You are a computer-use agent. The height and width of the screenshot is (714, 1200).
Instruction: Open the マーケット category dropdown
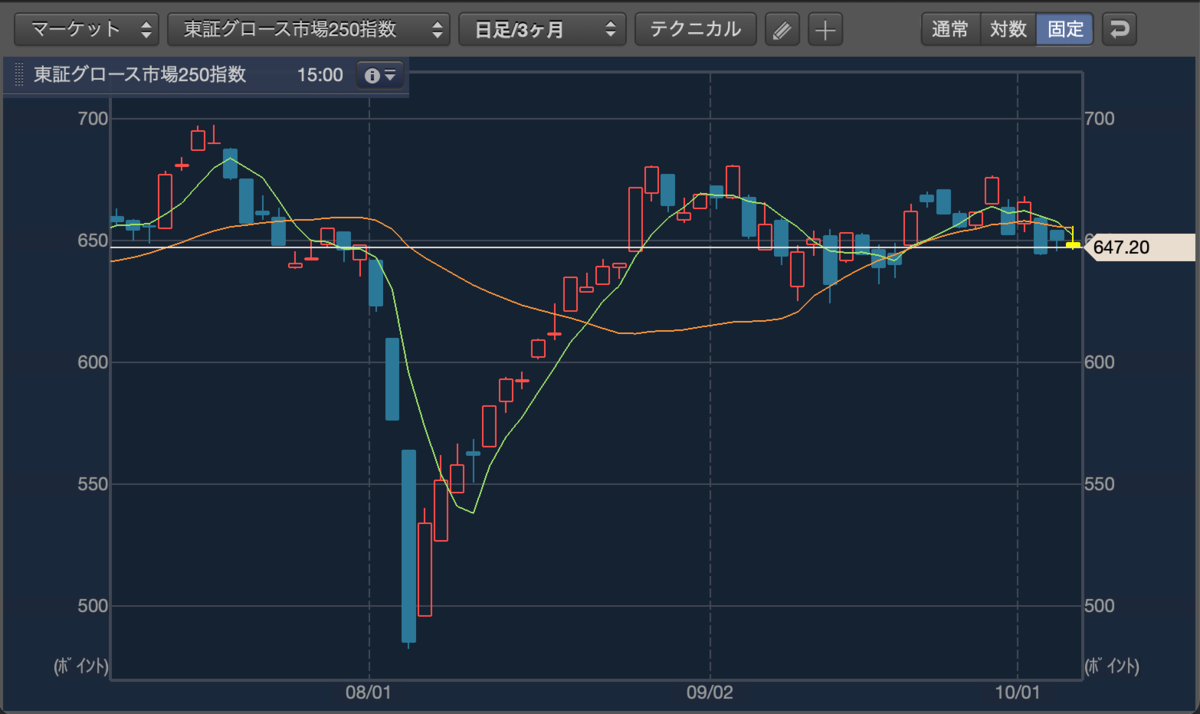point(88,30)
